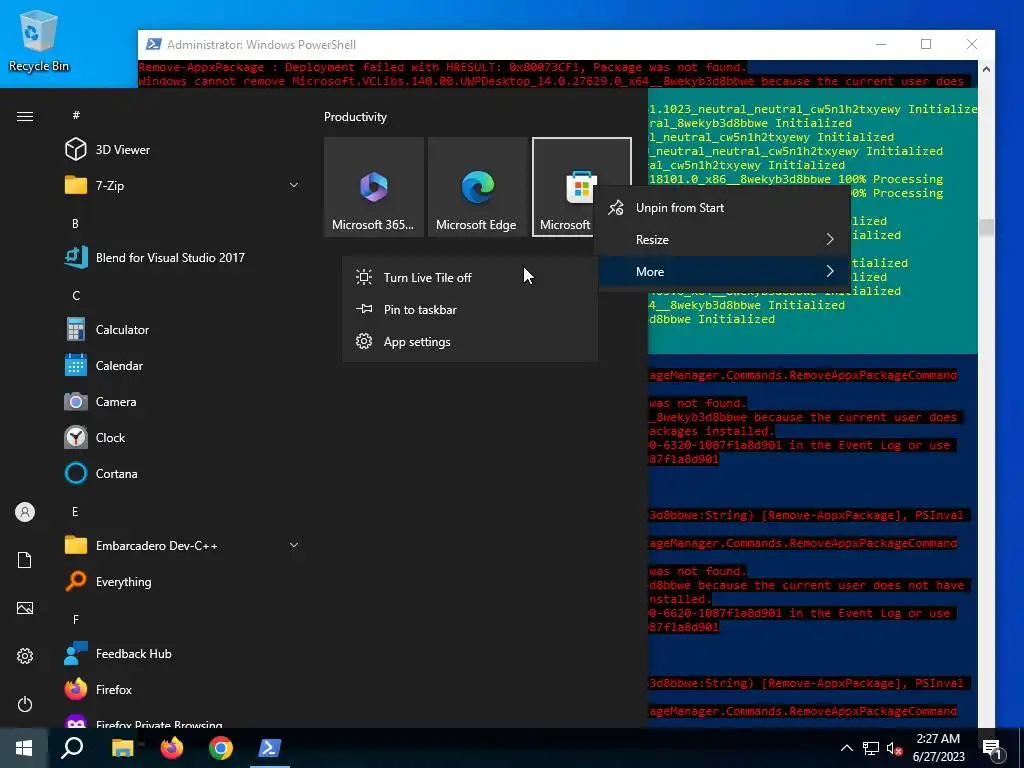Launch Cortana from the app list

pos(183,473)
